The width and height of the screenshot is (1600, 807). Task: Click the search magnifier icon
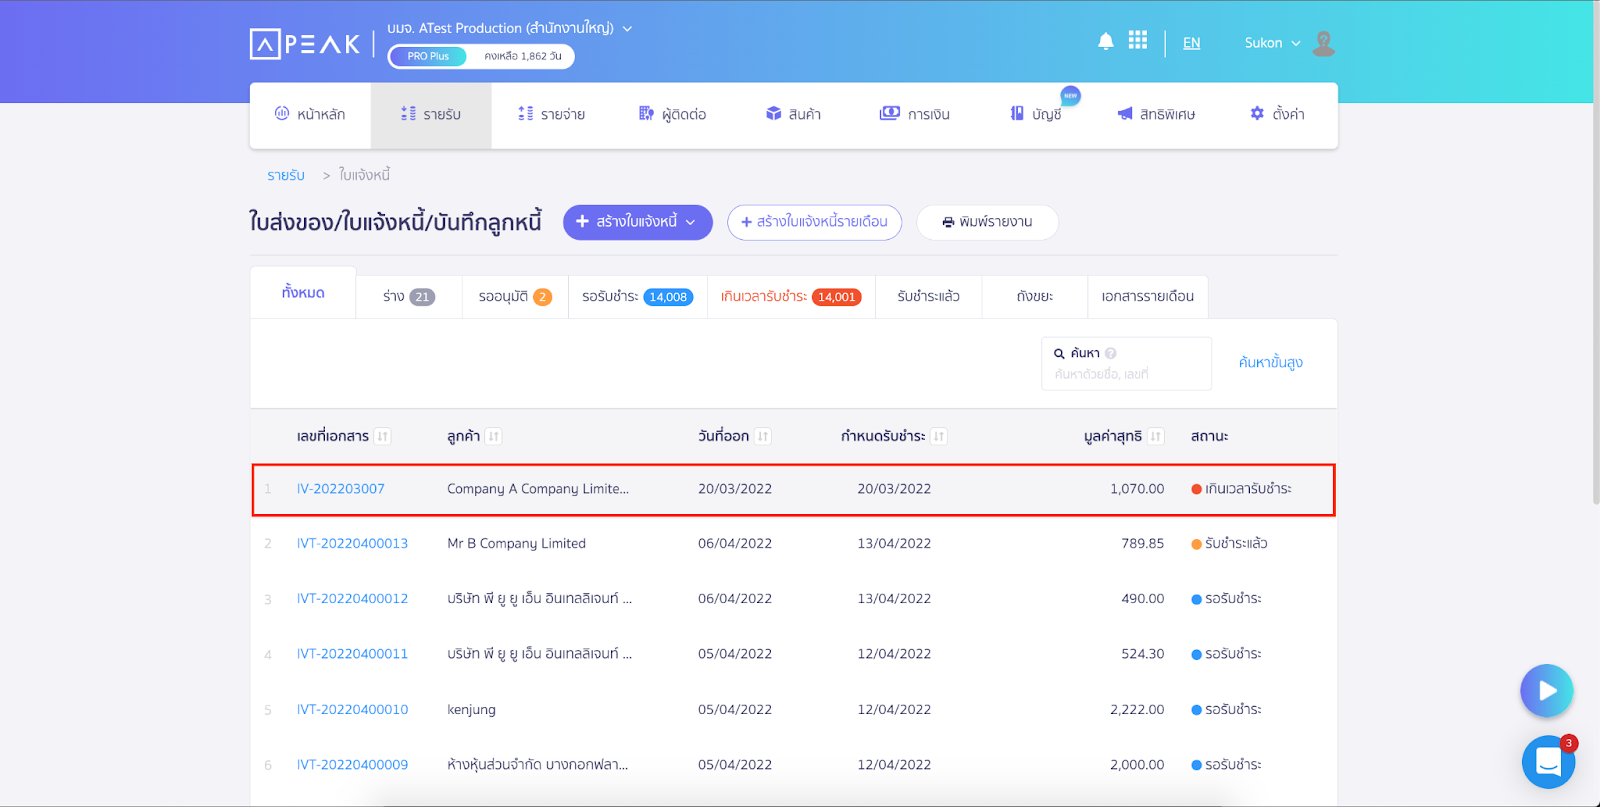click(x=1059, y=354)
